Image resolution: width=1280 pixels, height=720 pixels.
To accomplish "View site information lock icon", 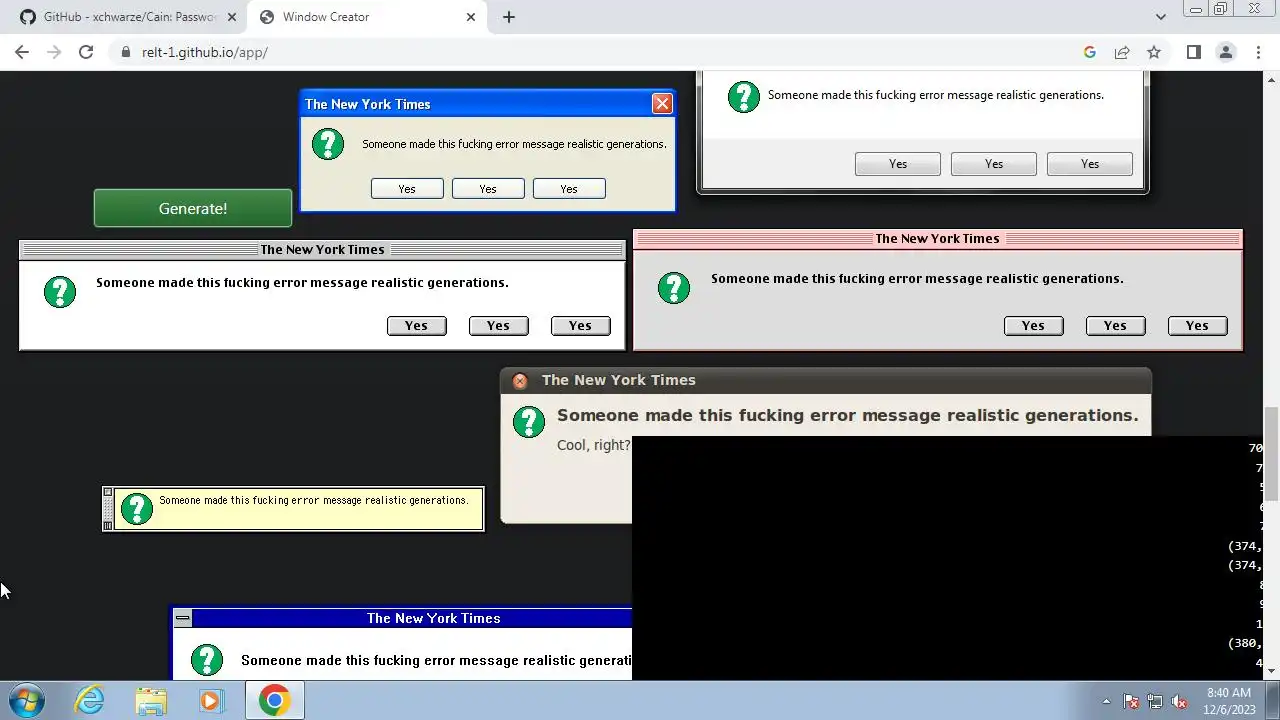I will click(125, 52).
